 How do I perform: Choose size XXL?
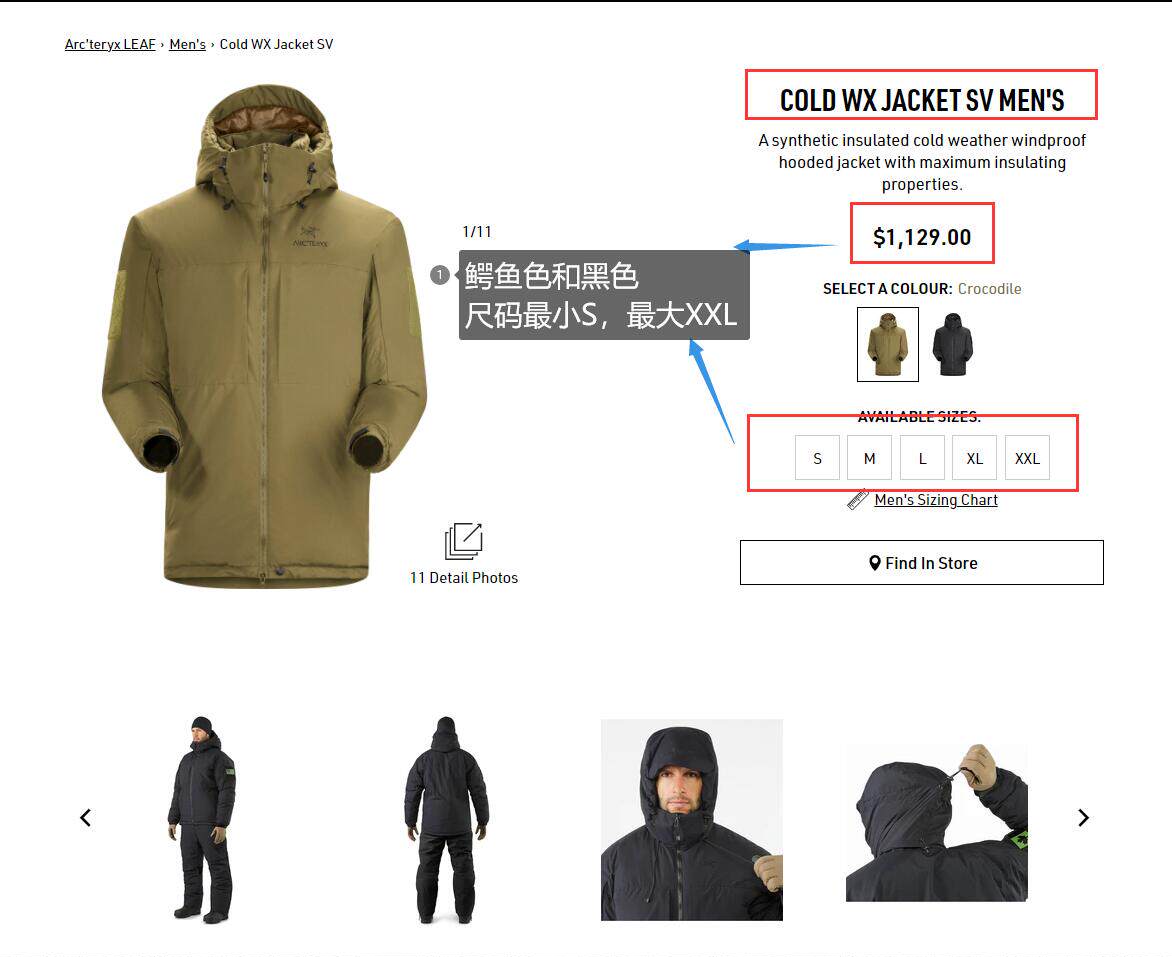tap(1027, 458)
